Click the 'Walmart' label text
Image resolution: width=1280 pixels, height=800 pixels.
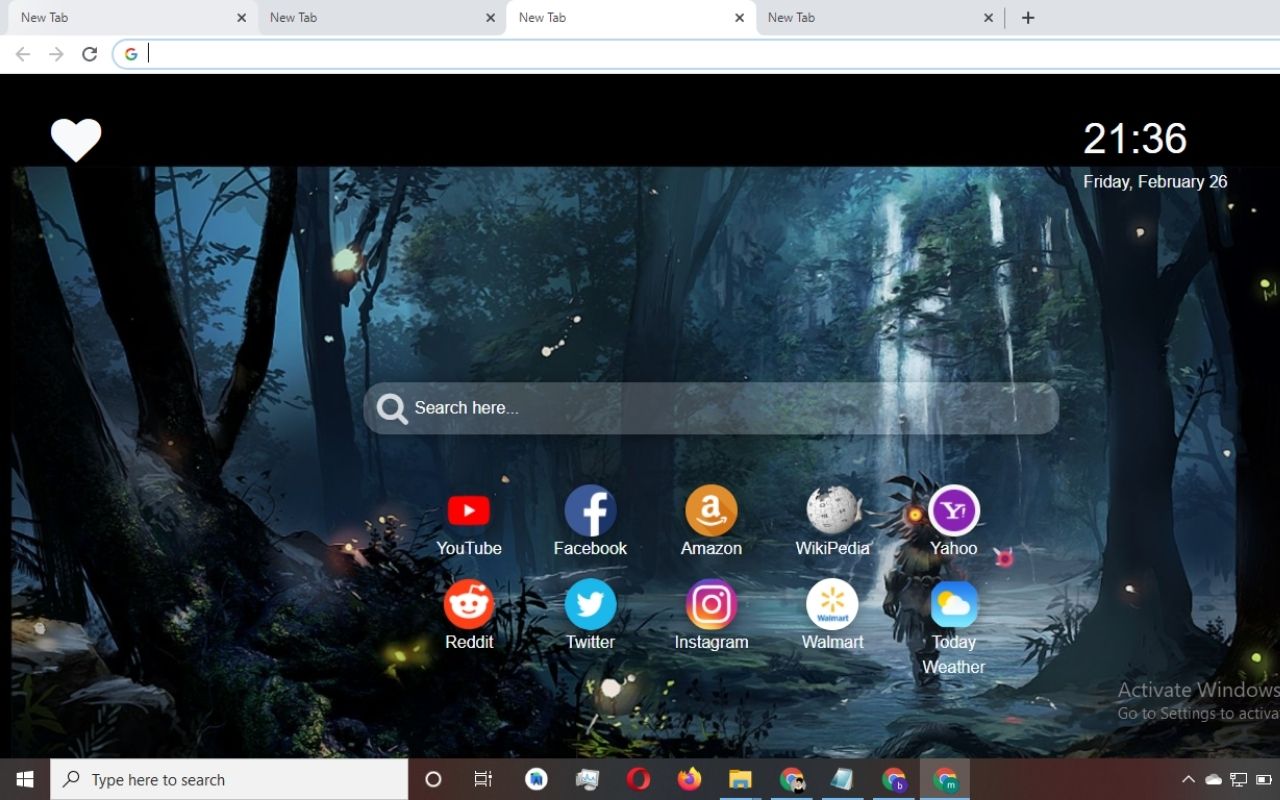point(832,642)
